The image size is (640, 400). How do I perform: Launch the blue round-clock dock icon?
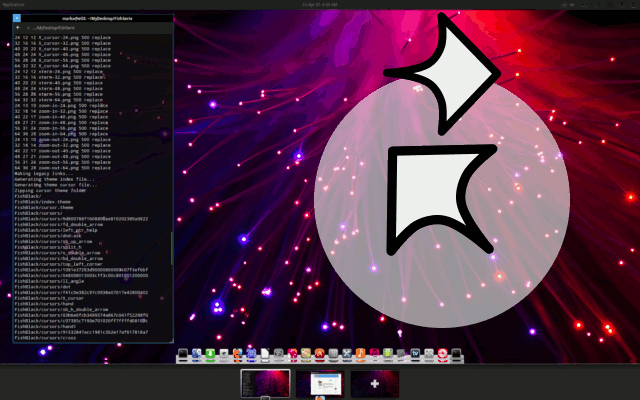click(251, 354)
